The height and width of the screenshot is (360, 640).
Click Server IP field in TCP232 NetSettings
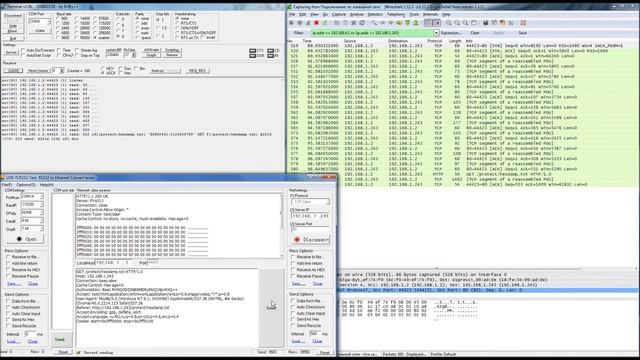coord(310,216)
